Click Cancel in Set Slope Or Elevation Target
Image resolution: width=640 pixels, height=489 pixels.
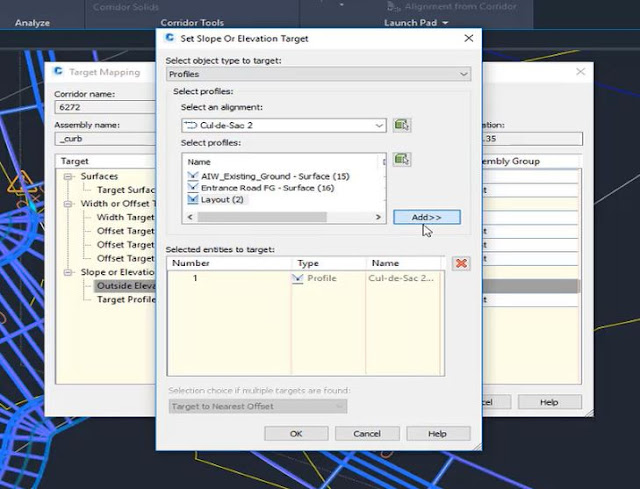(x=367, y=433)
